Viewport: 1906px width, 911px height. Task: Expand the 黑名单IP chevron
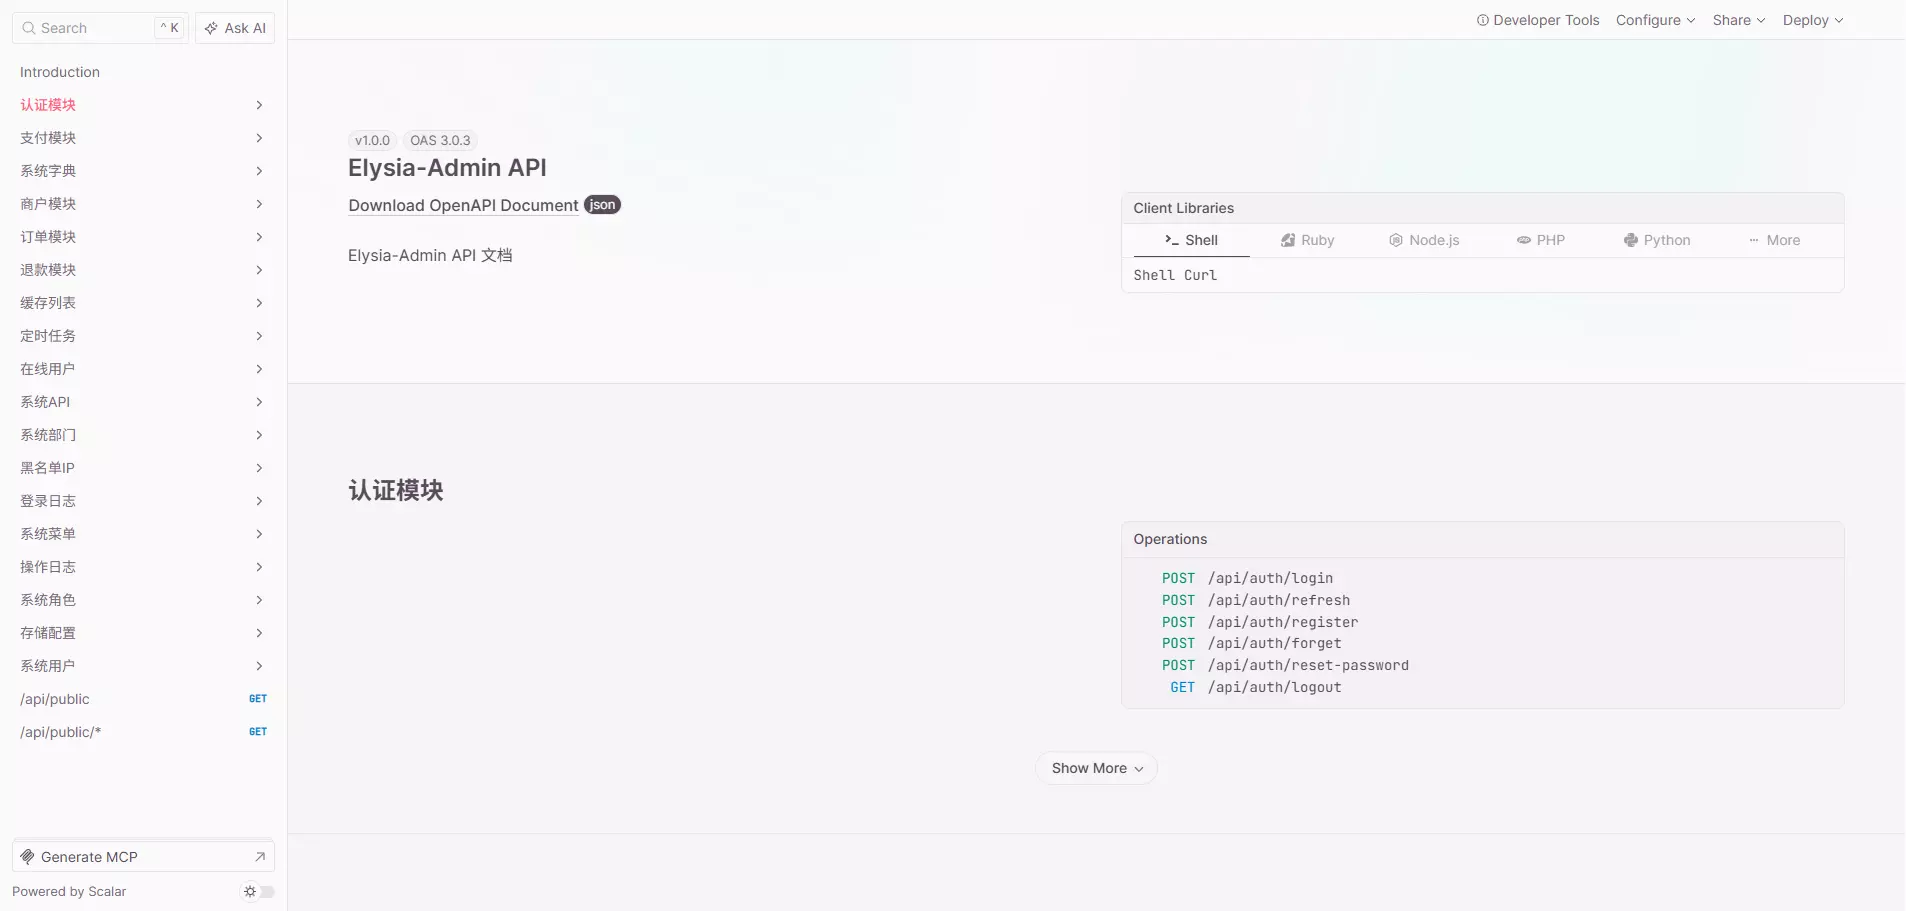coord(259,468)
